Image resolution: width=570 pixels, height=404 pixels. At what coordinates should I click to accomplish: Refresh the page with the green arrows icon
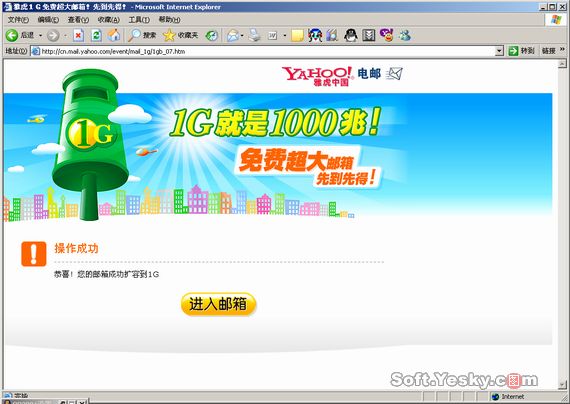coord(96,35)
